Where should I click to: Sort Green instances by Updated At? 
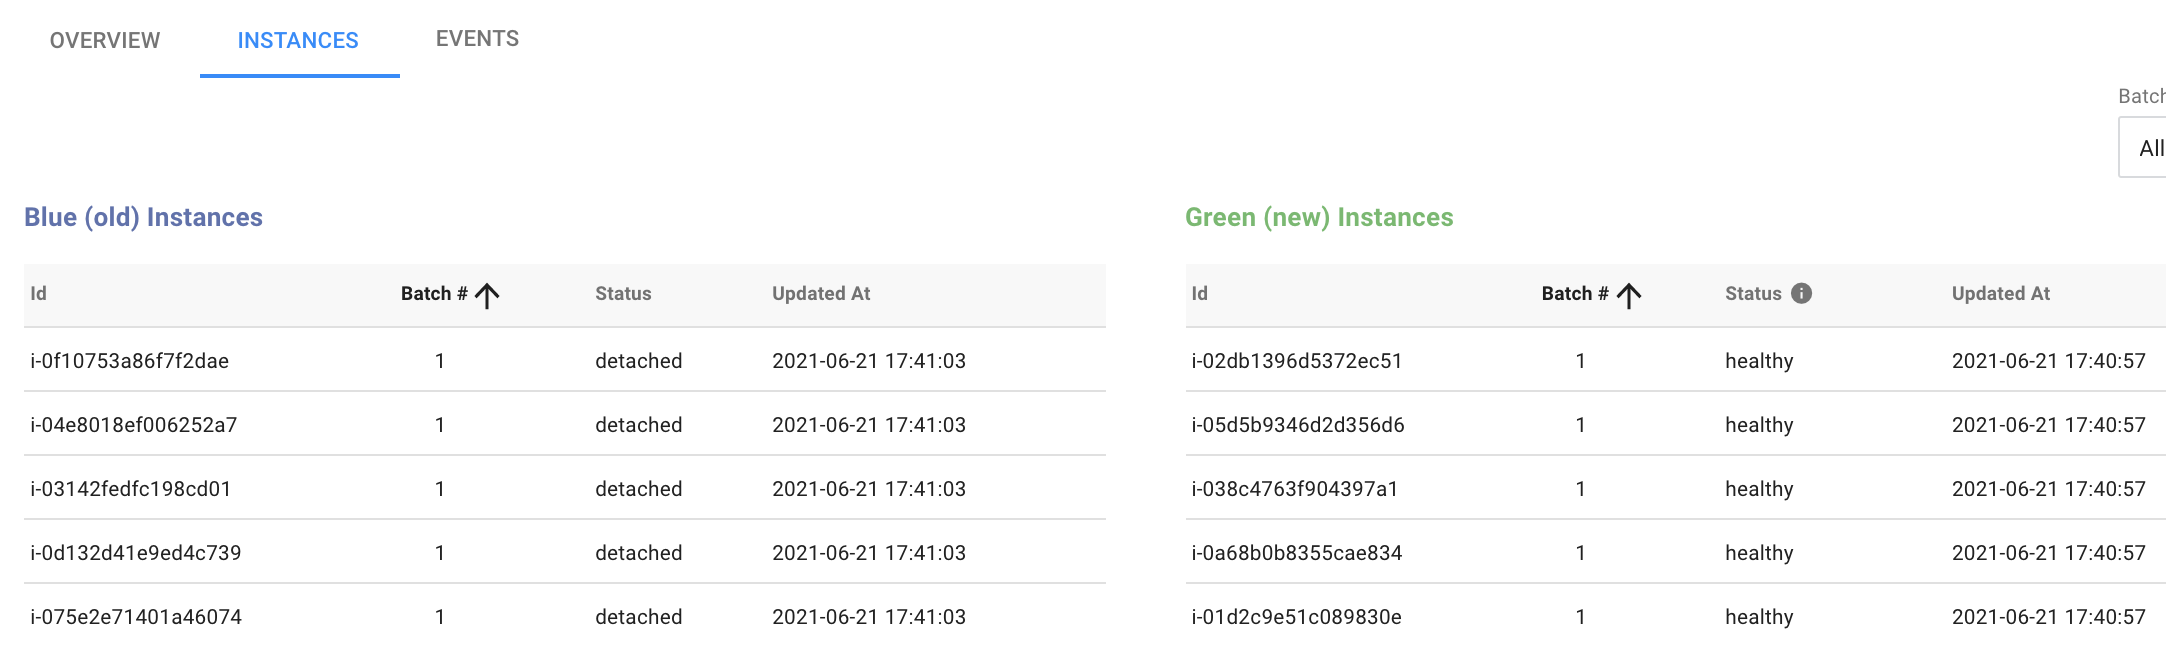[x=2000, y=293]
